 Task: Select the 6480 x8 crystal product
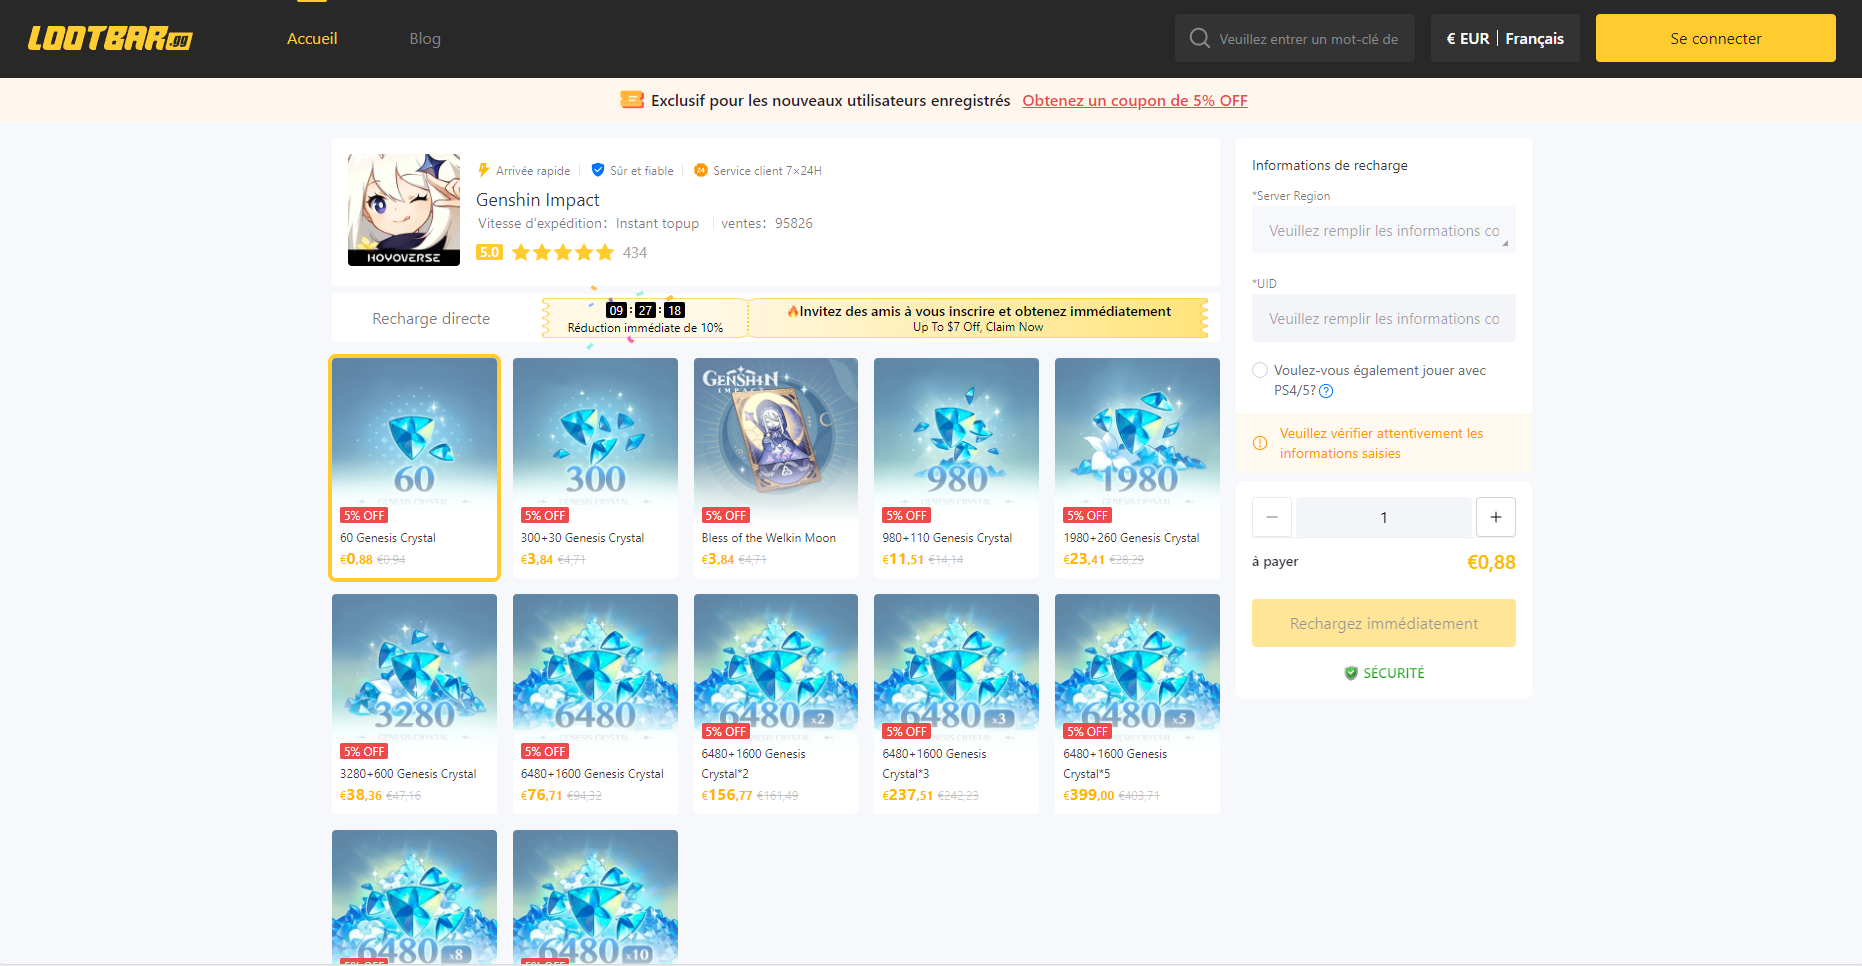pos(414,897)
